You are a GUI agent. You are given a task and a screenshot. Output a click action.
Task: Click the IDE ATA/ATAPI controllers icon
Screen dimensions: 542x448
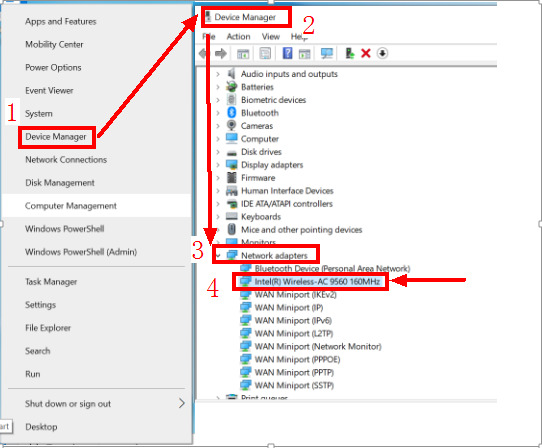coord(231,204)
